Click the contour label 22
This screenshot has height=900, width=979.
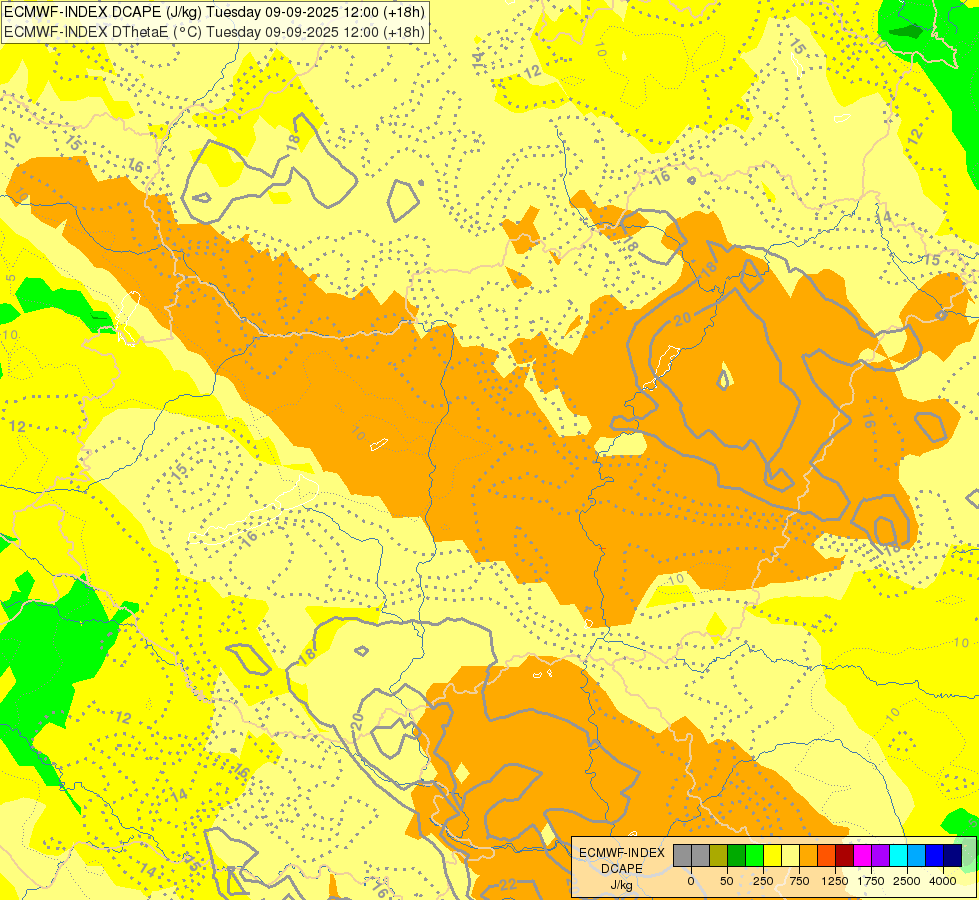point(508,884)
